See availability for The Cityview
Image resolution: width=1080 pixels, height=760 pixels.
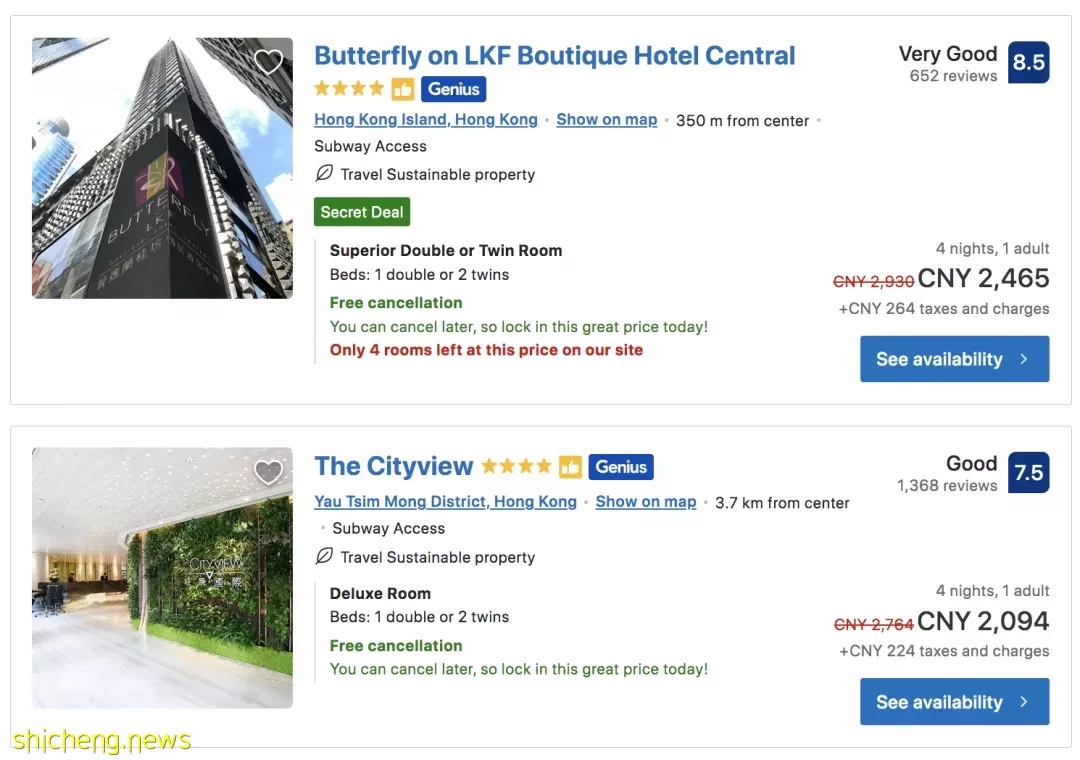coord(955,701)
